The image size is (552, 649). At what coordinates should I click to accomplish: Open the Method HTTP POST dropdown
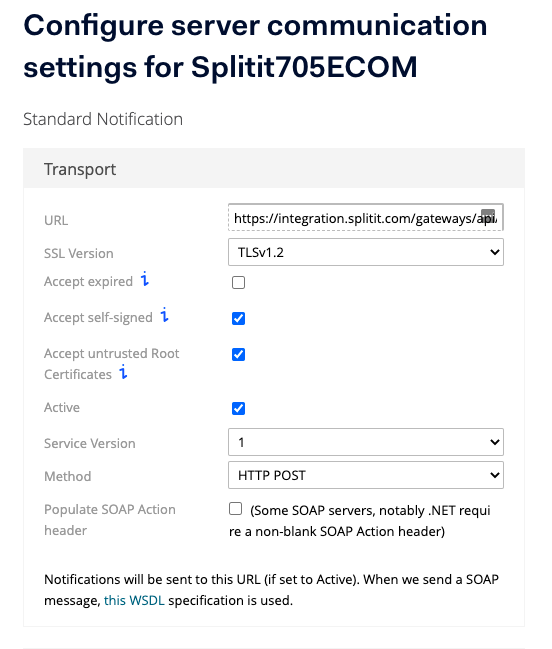[366, 475]
